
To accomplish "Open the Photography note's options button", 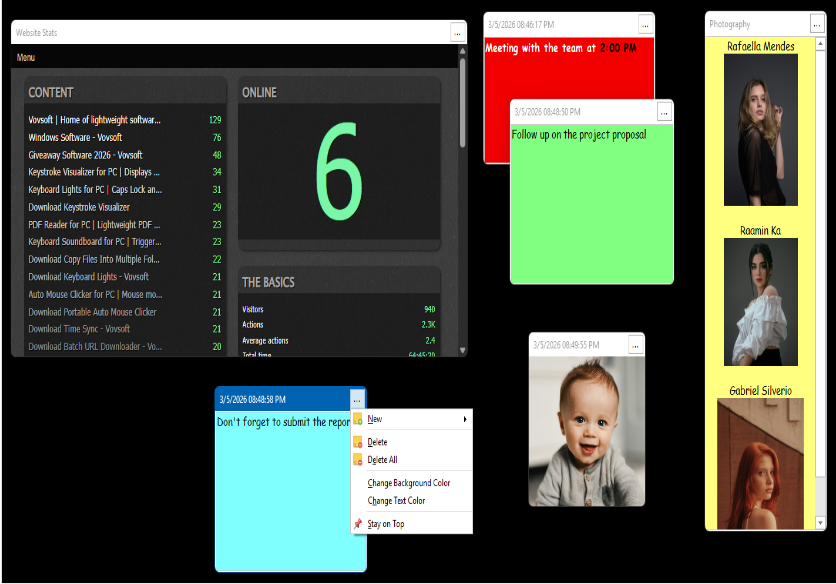I will pyautogui.click(x=817, y=24).
